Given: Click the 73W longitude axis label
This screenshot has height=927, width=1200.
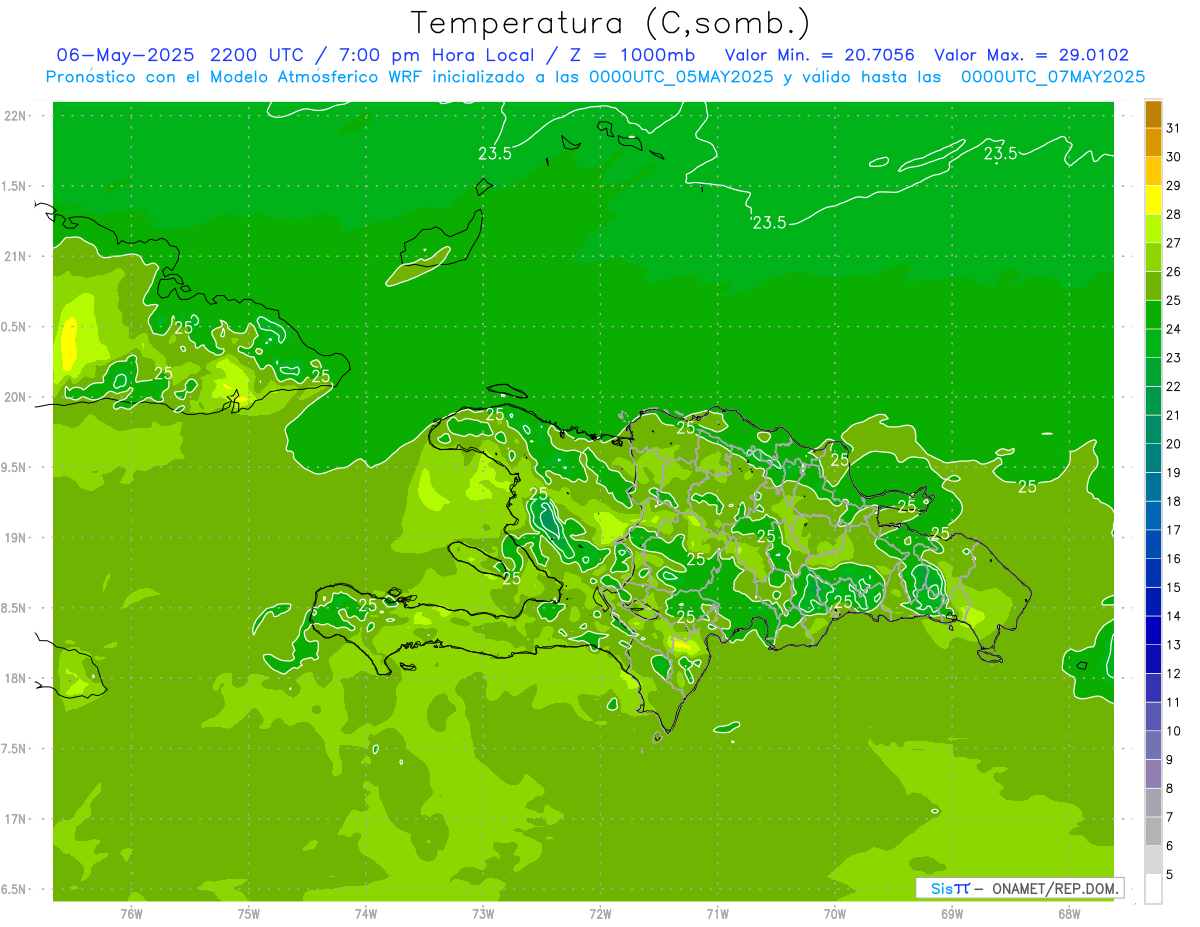Looking at the screenshot, I should [483, 913].
